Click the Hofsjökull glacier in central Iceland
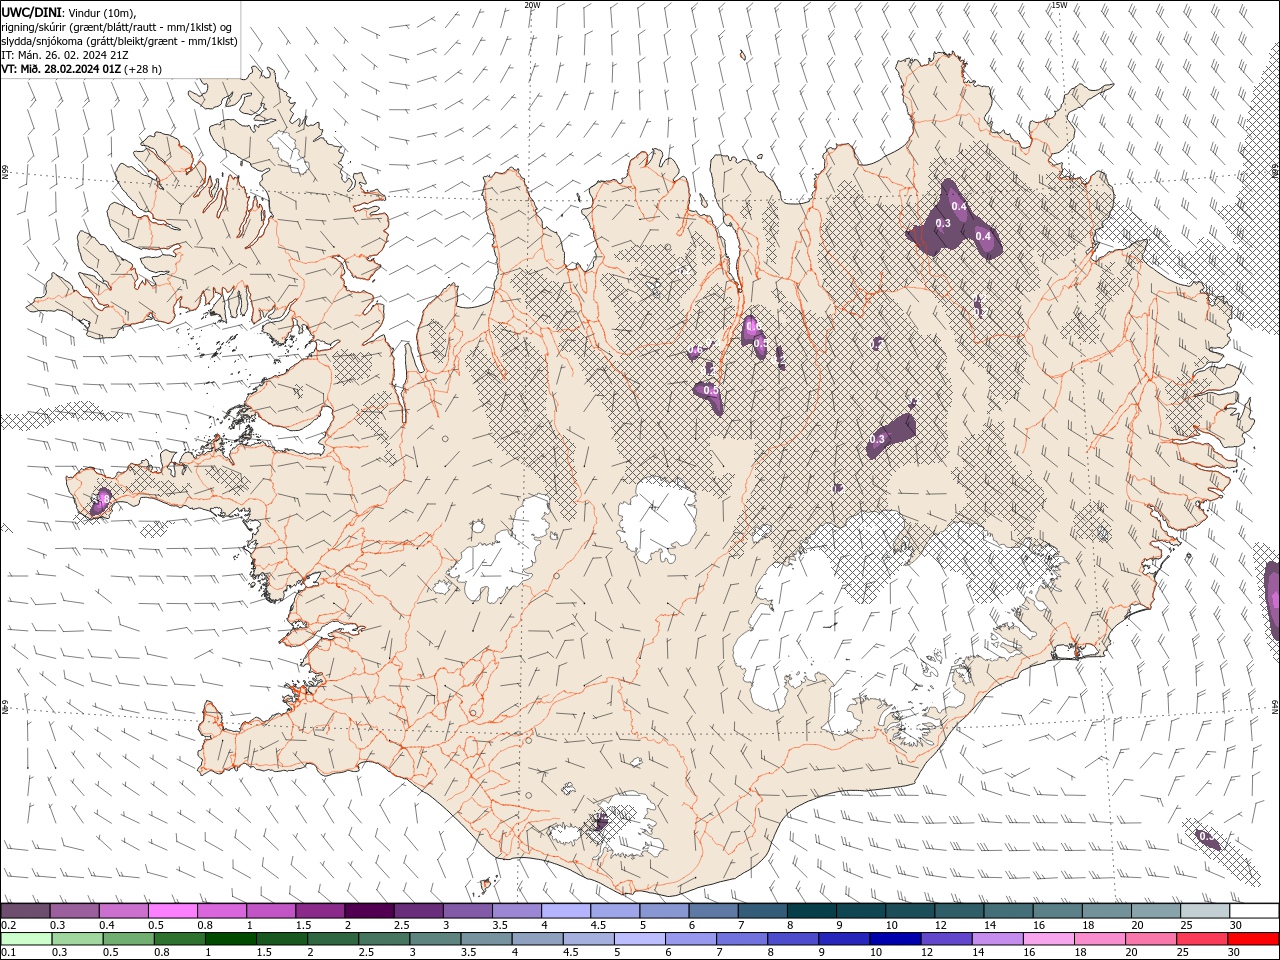This screenshot has width=1280, height=960. [657, 520]
